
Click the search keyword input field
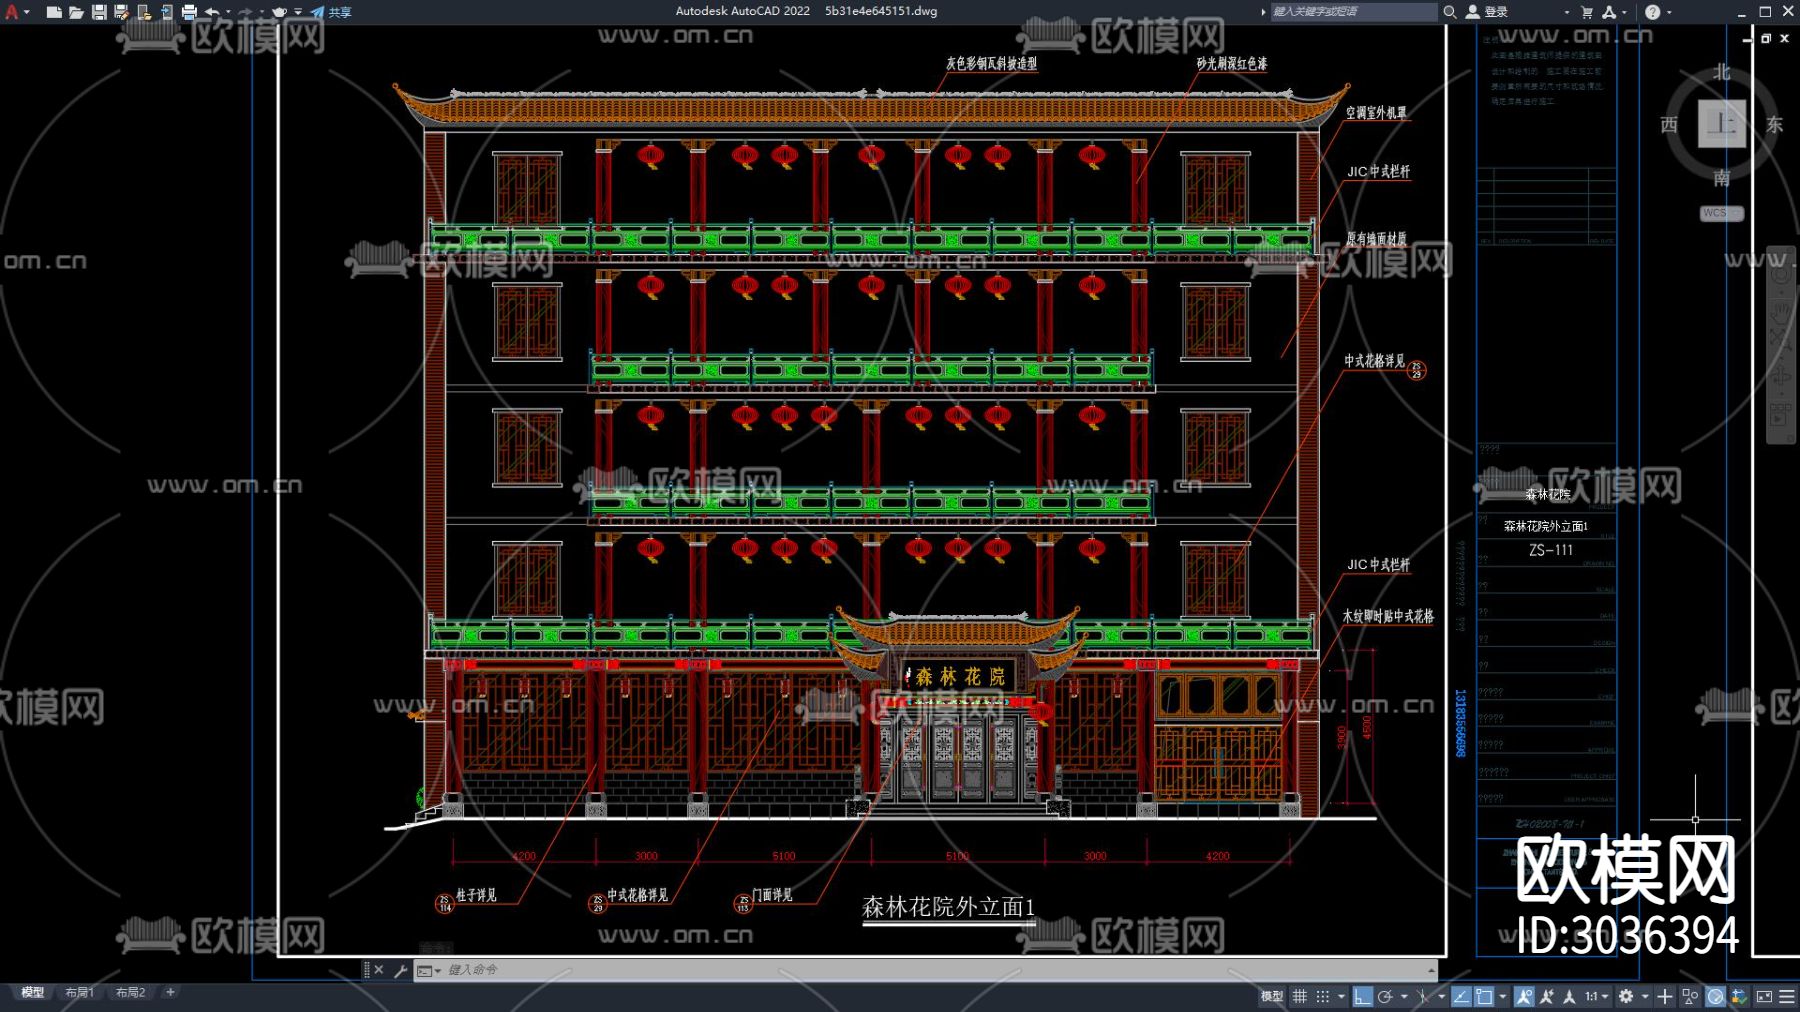(1353, 12)
